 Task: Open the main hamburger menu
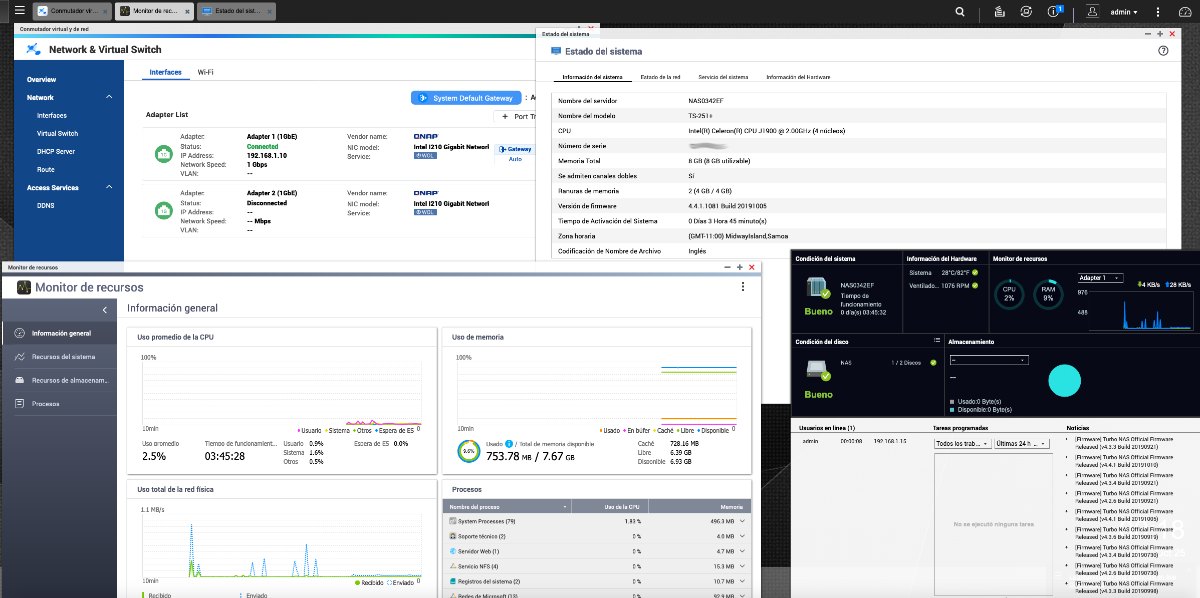pyautogui.click(x=18, y=12)
